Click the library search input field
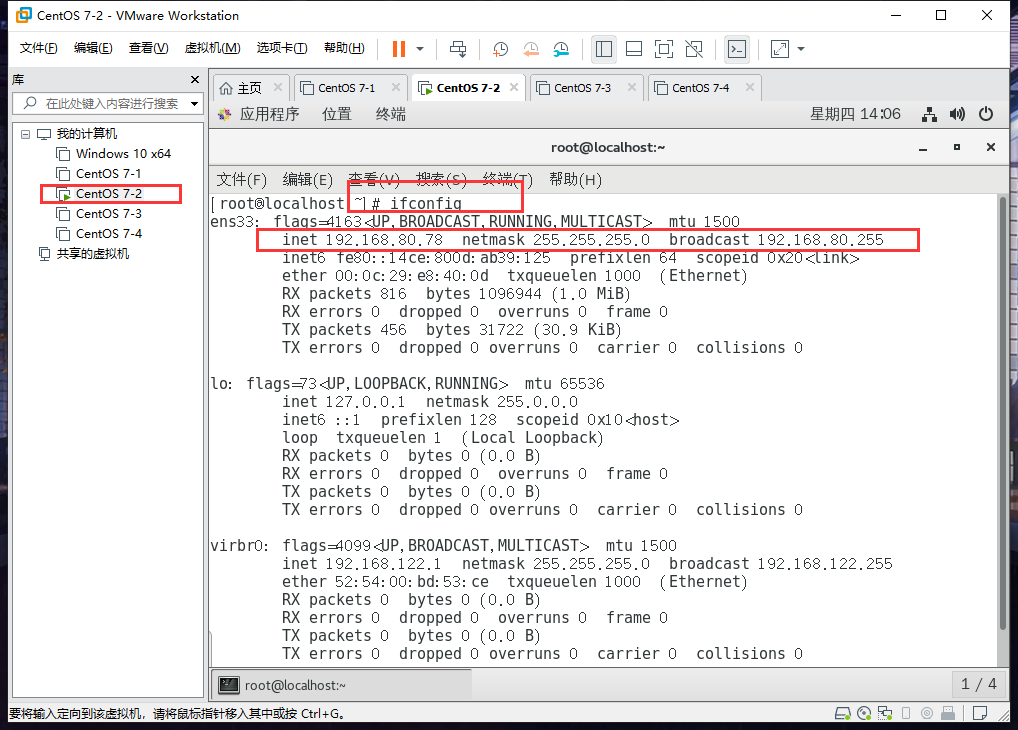This screenshot has height=730, width=1018. pos(105,104)
